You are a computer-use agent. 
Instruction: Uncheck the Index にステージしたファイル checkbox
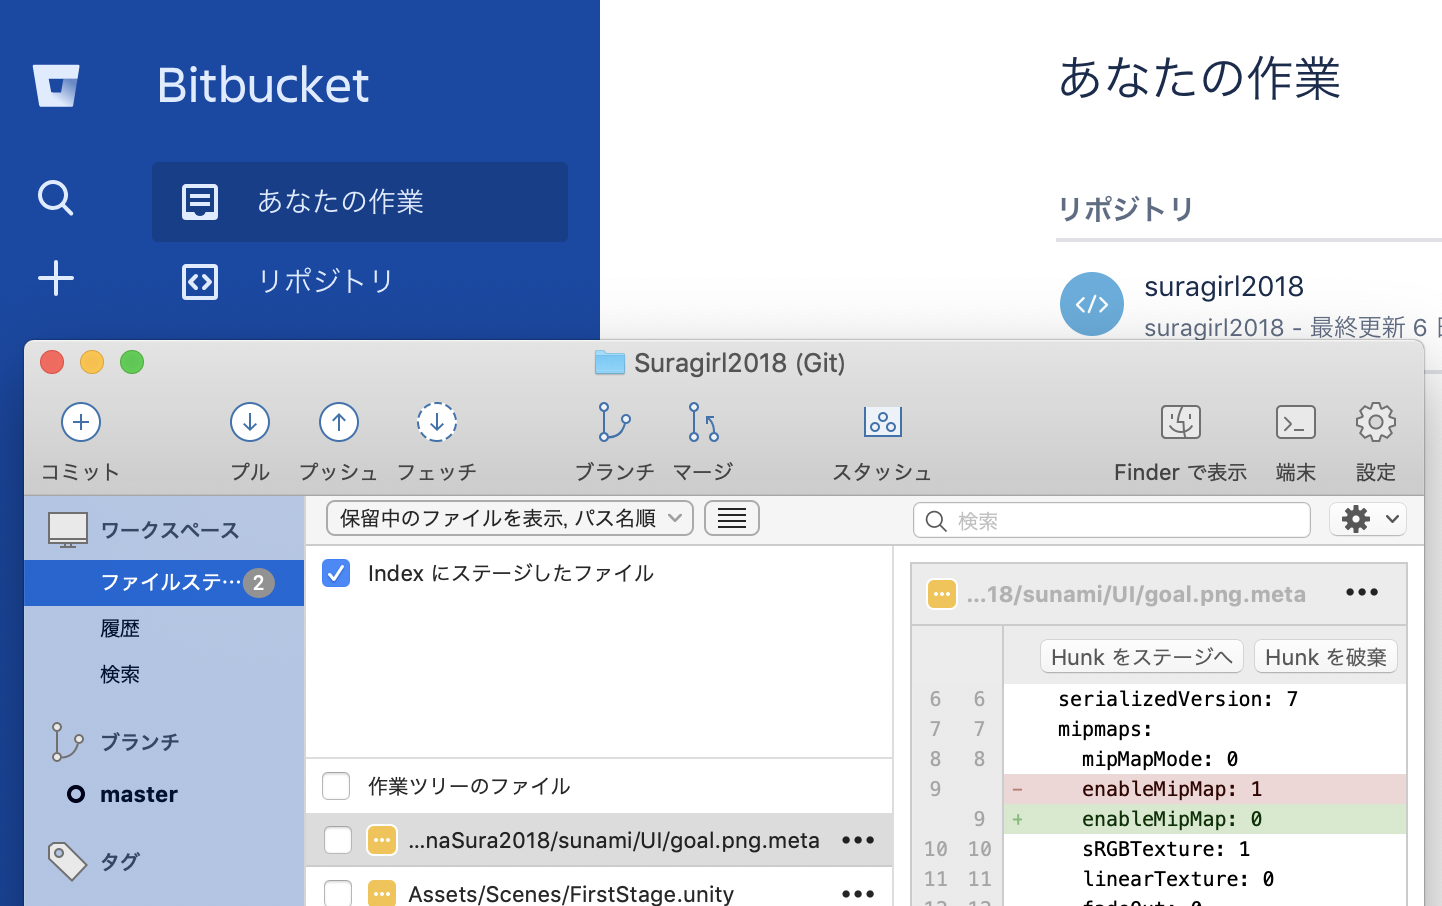coord(336,573)
